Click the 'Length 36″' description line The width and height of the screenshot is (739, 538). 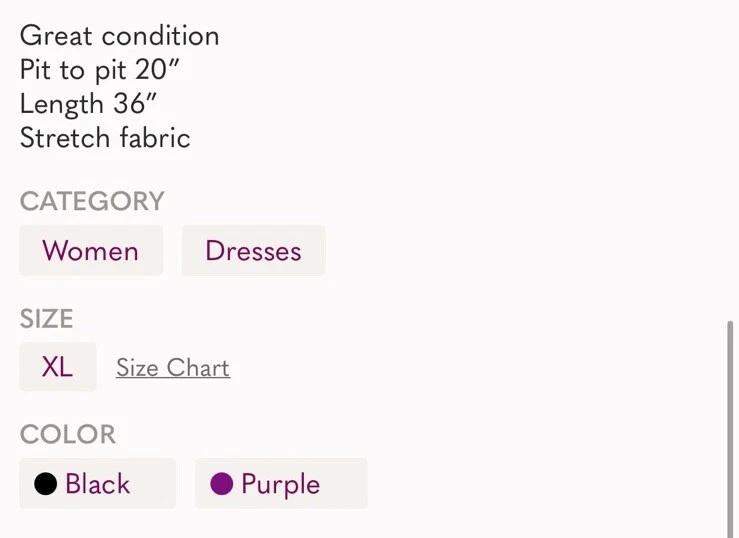pos(89,104)
